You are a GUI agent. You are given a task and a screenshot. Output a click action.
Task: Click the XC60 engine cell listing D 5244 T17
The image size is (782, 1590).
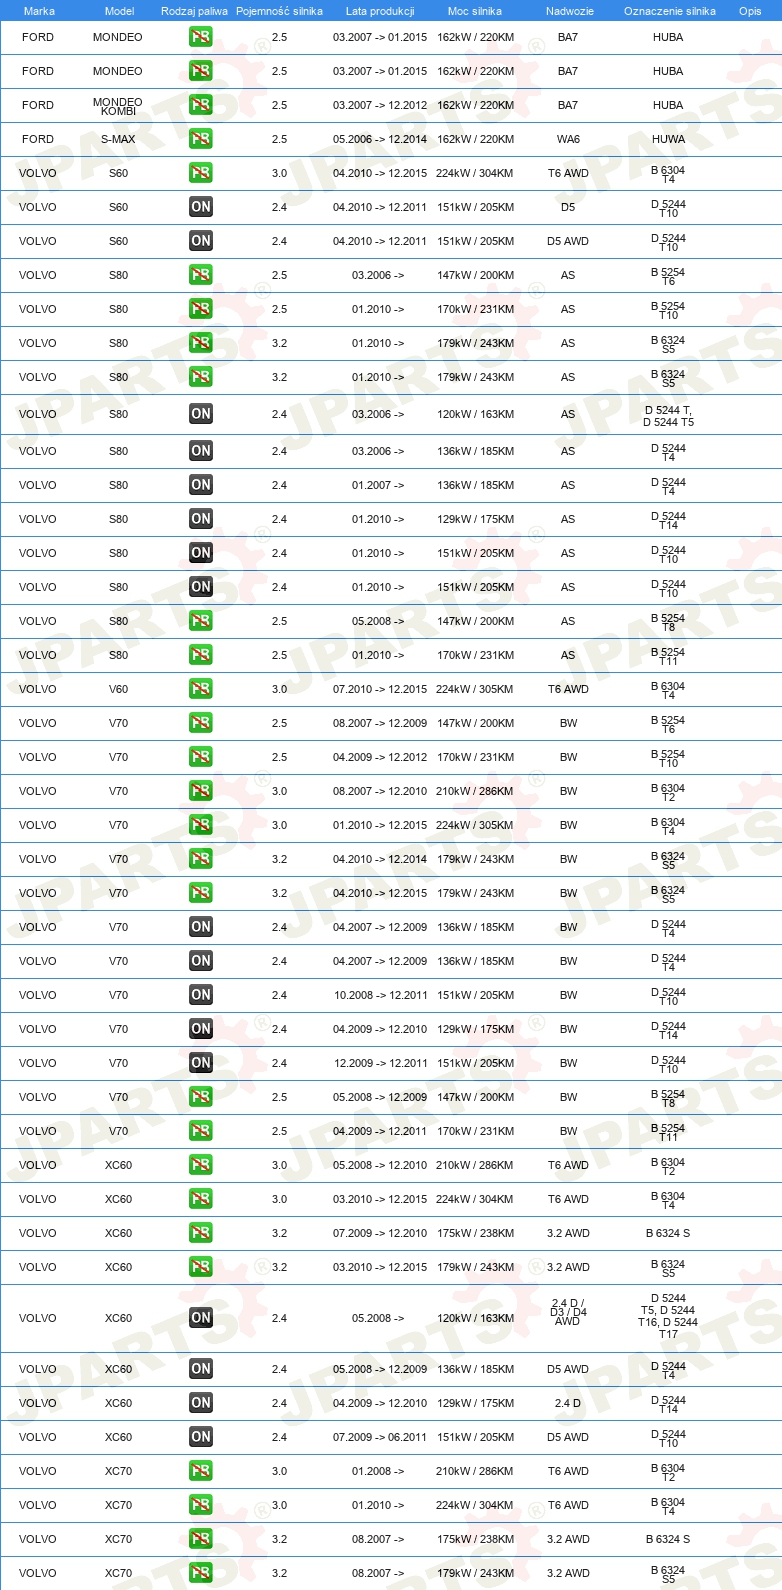pyautogui.click(x=668, y=1316)
